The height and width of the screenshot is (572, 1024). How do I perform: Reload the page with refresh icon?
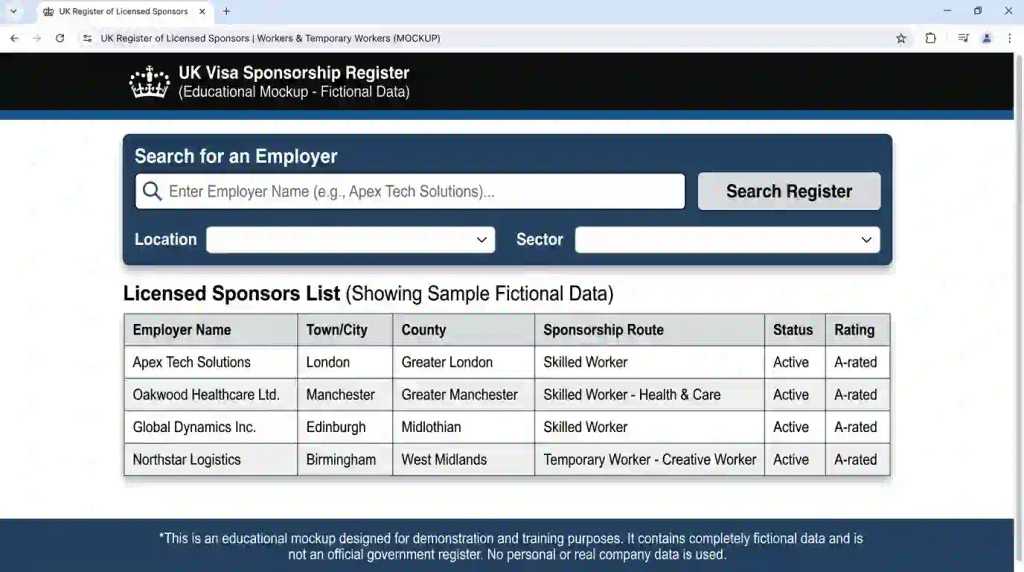pos(60,39)
